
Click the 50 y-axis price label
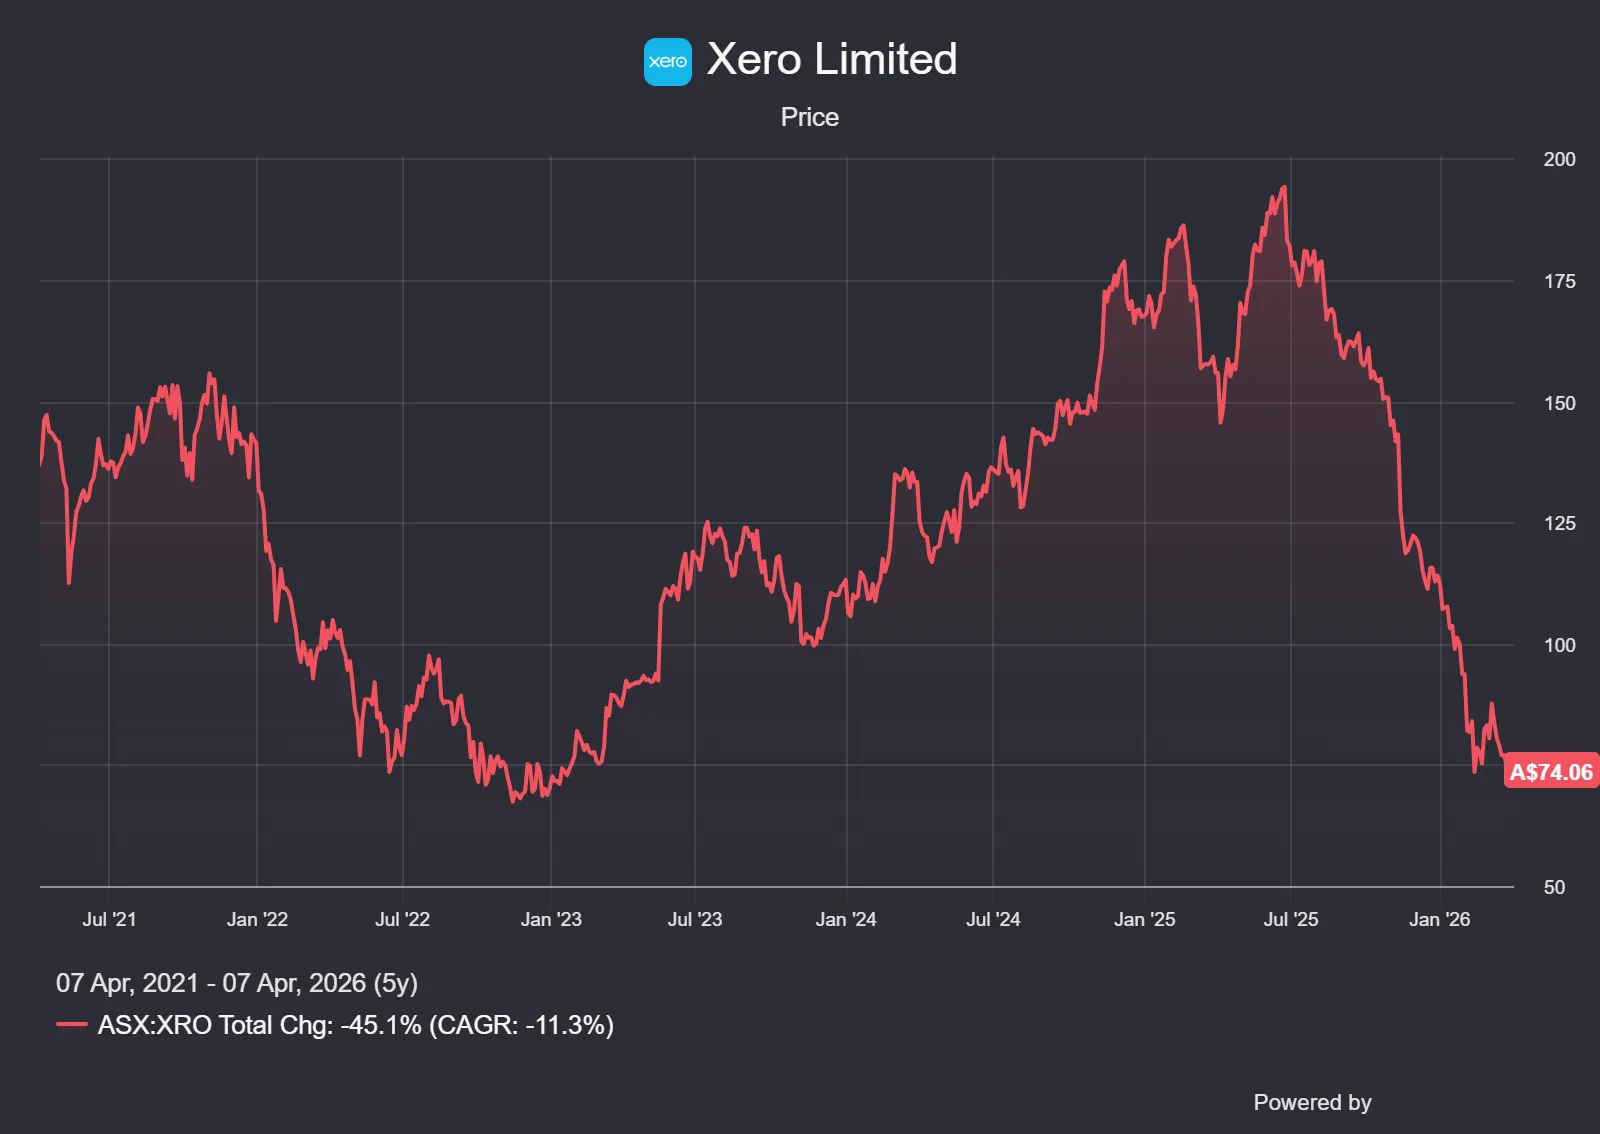tap(1554, 887)
